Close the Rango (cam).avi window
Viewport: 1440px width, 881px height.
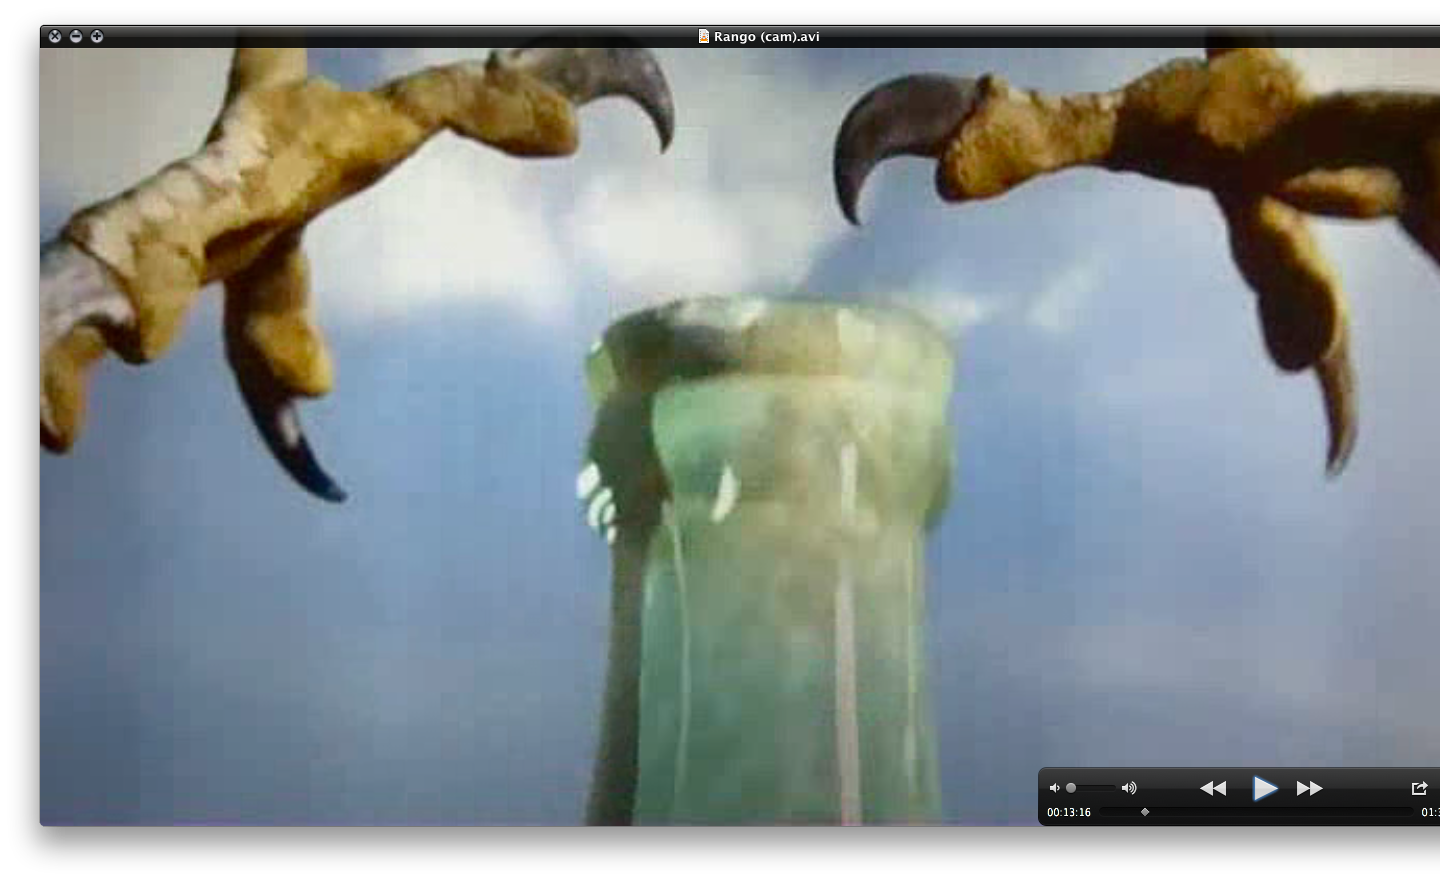click(55, 36)
